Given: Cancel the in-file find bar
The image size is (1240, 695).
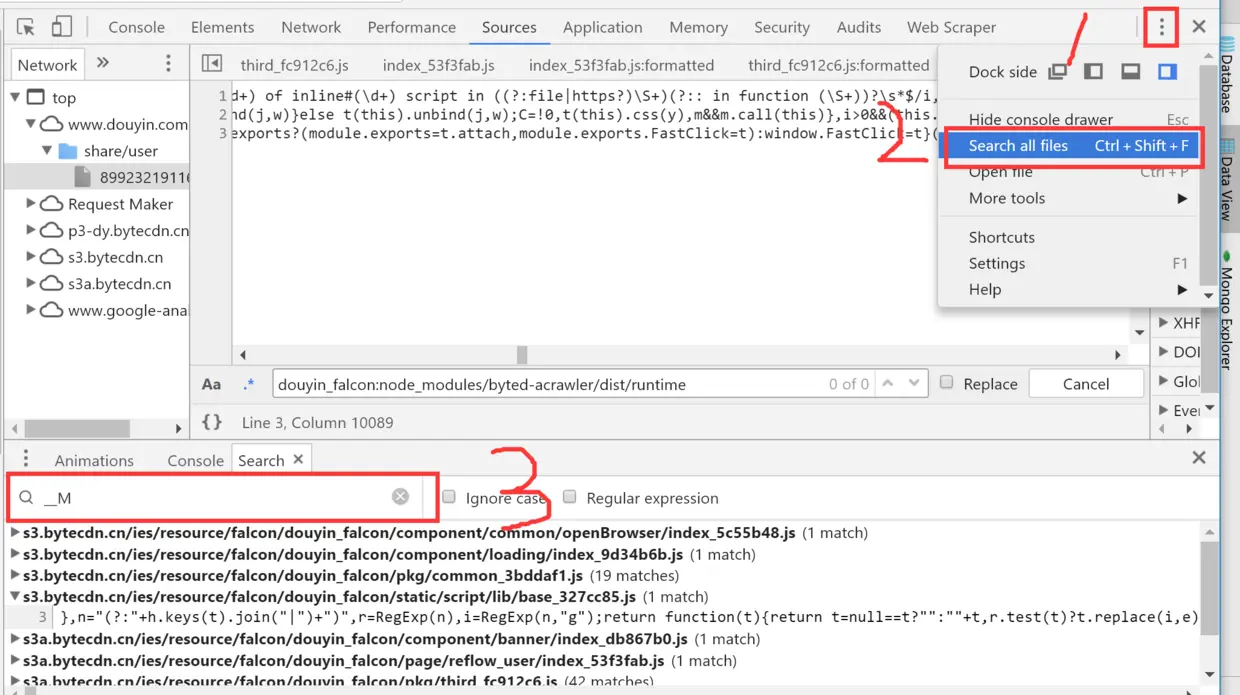Looking at the screenshot, I should coord(1085,384).
